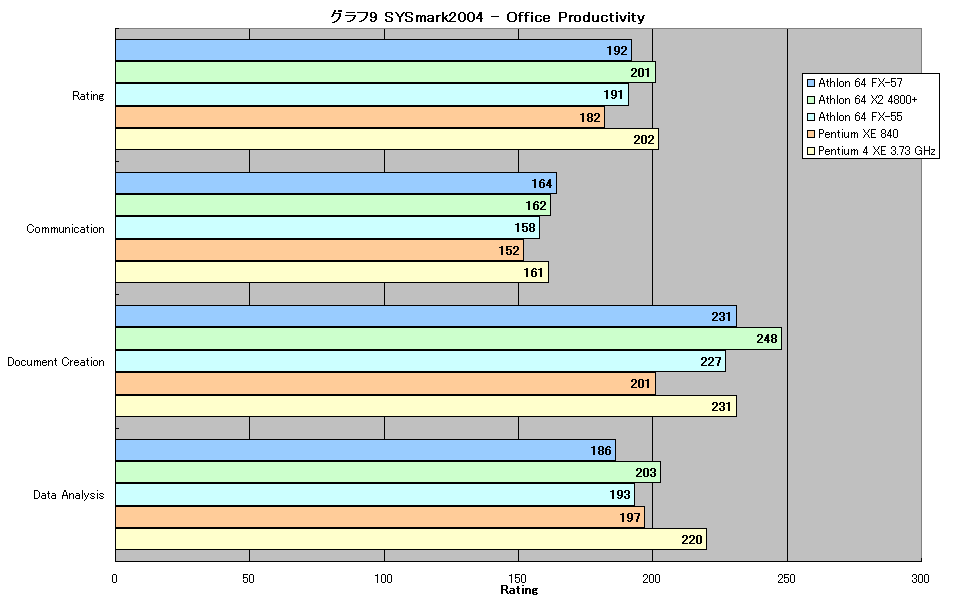Select the Rating bar valued 192
Screen dimensions: 970x604
tap(374, 50)
